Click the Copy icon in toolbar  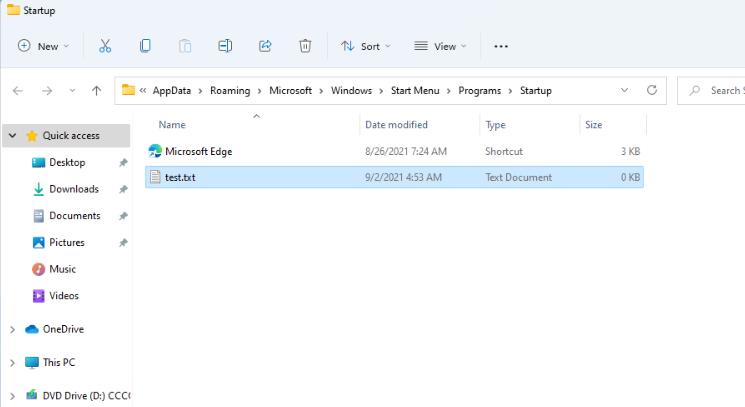click(x=145, y=46)
